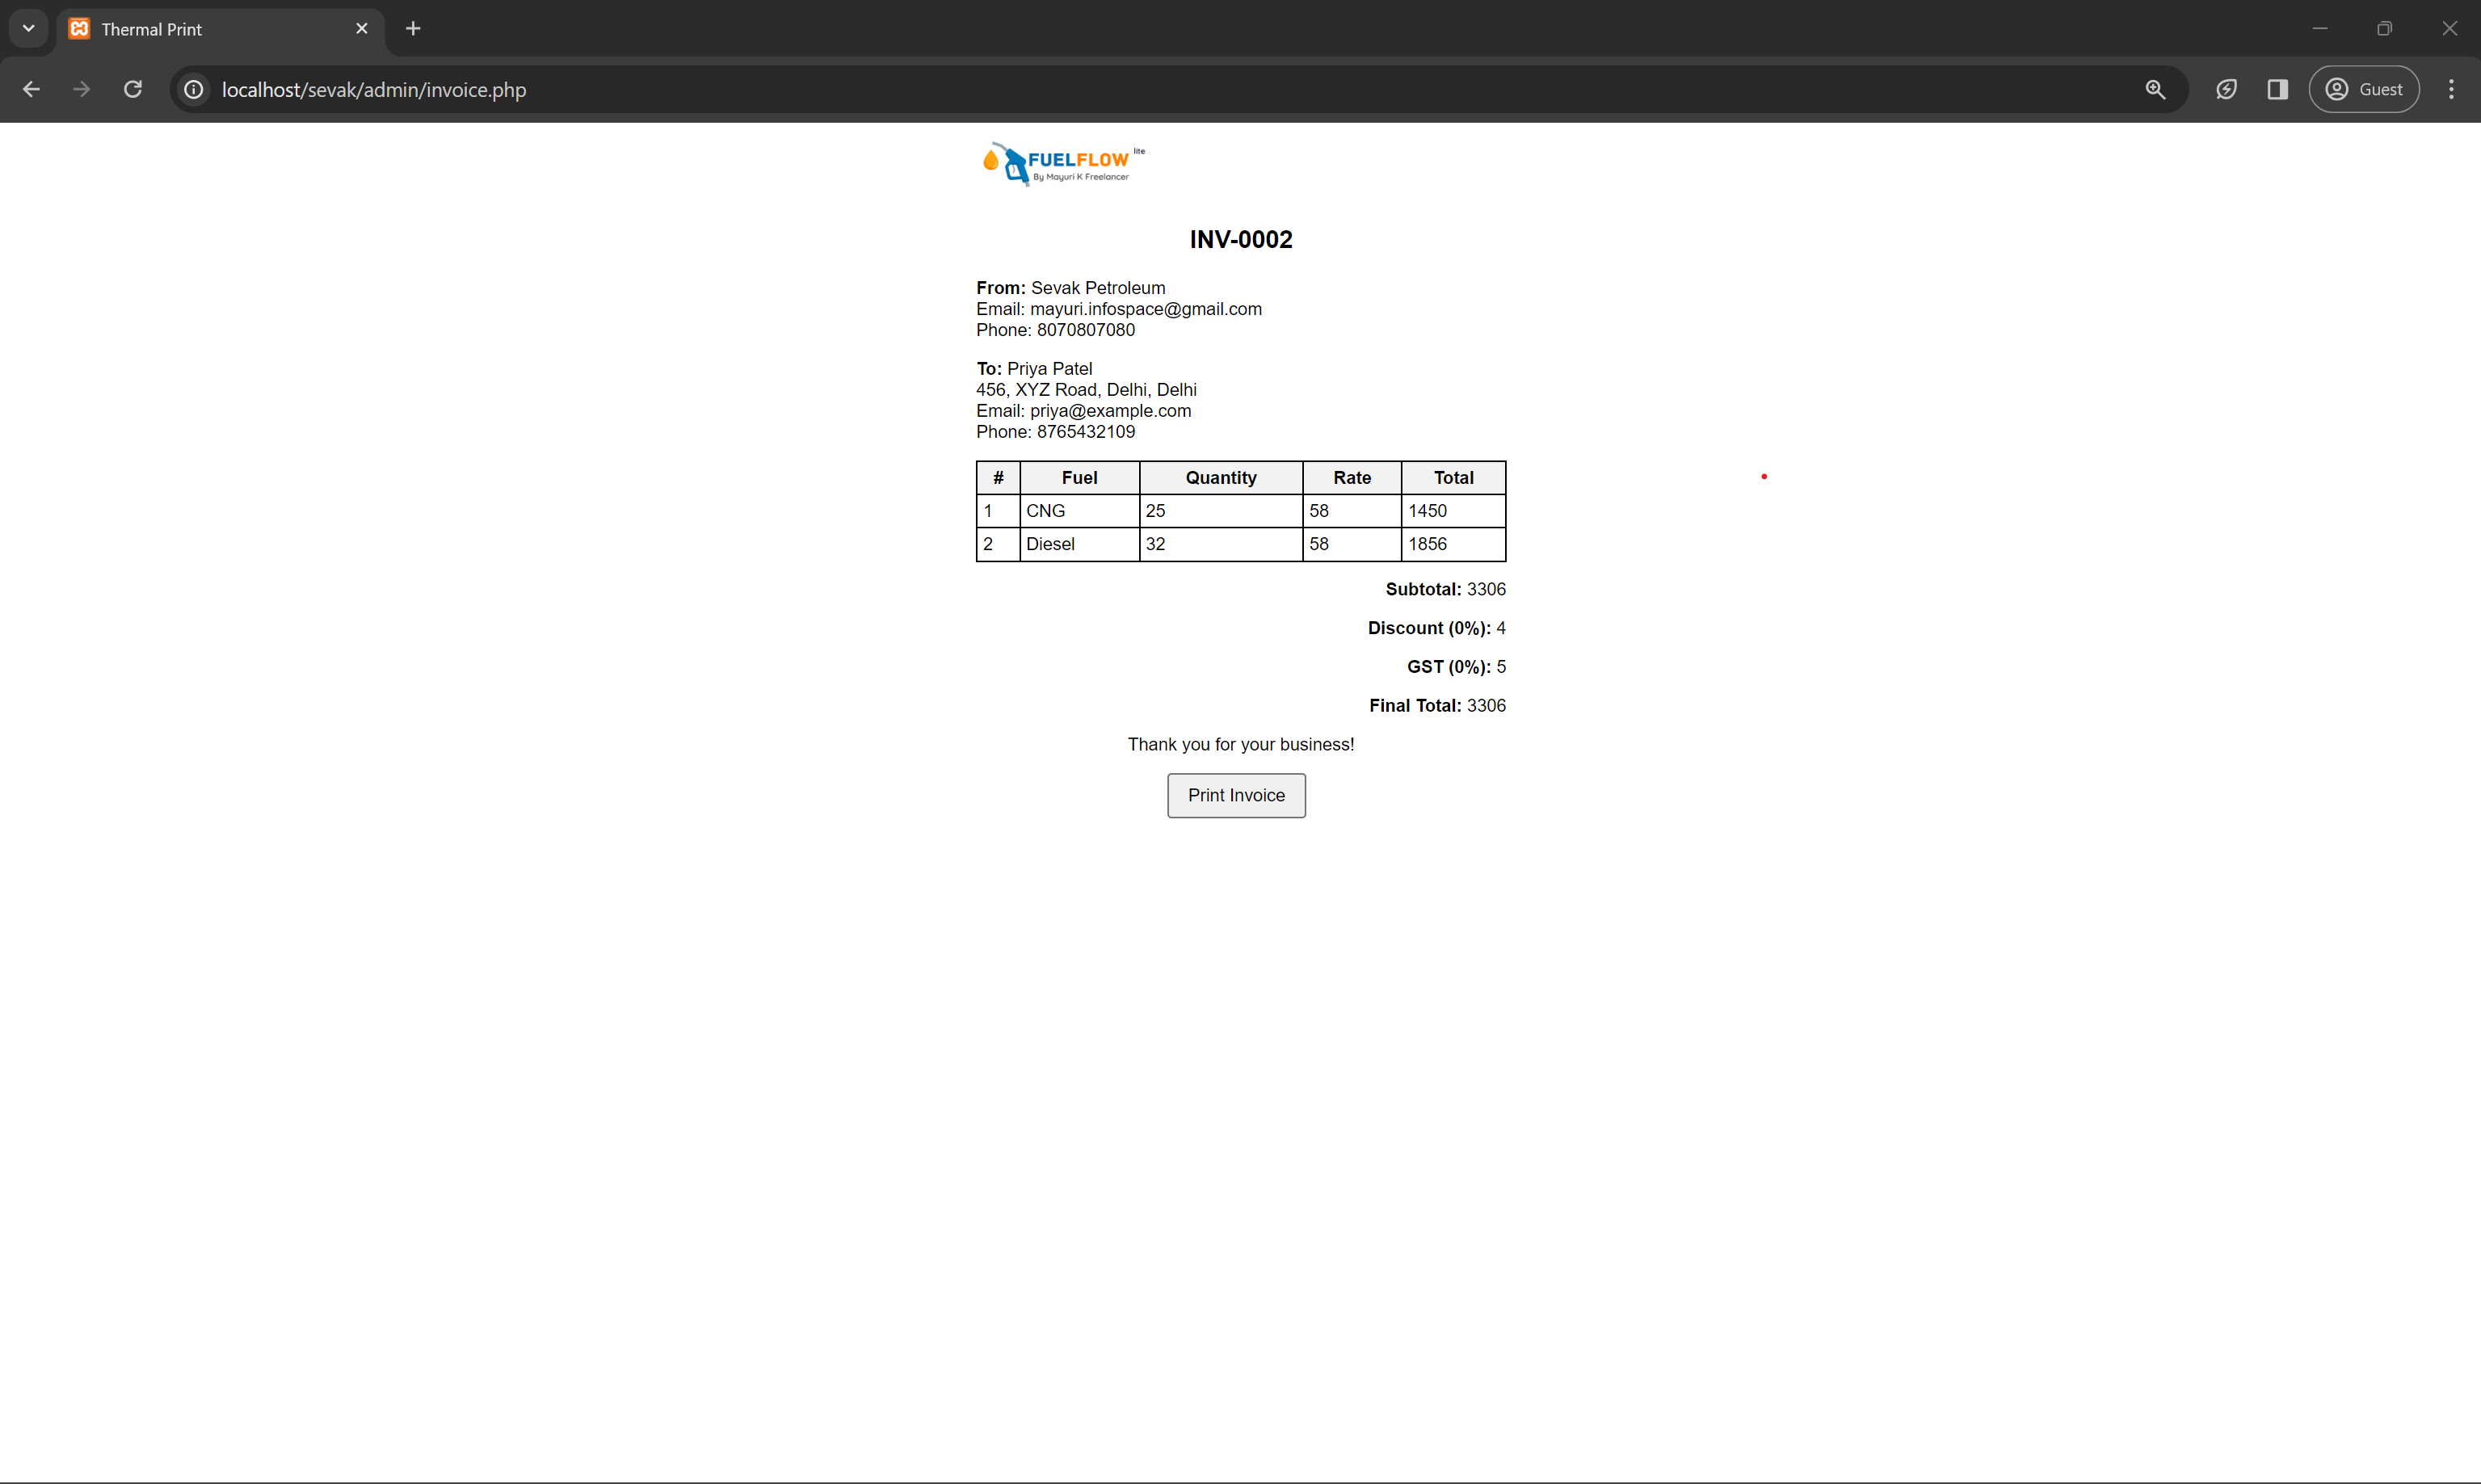This screenshot has width=2481, height=1484.
Task: Open the zoom magnifier icon
Action: (2155, 90)
